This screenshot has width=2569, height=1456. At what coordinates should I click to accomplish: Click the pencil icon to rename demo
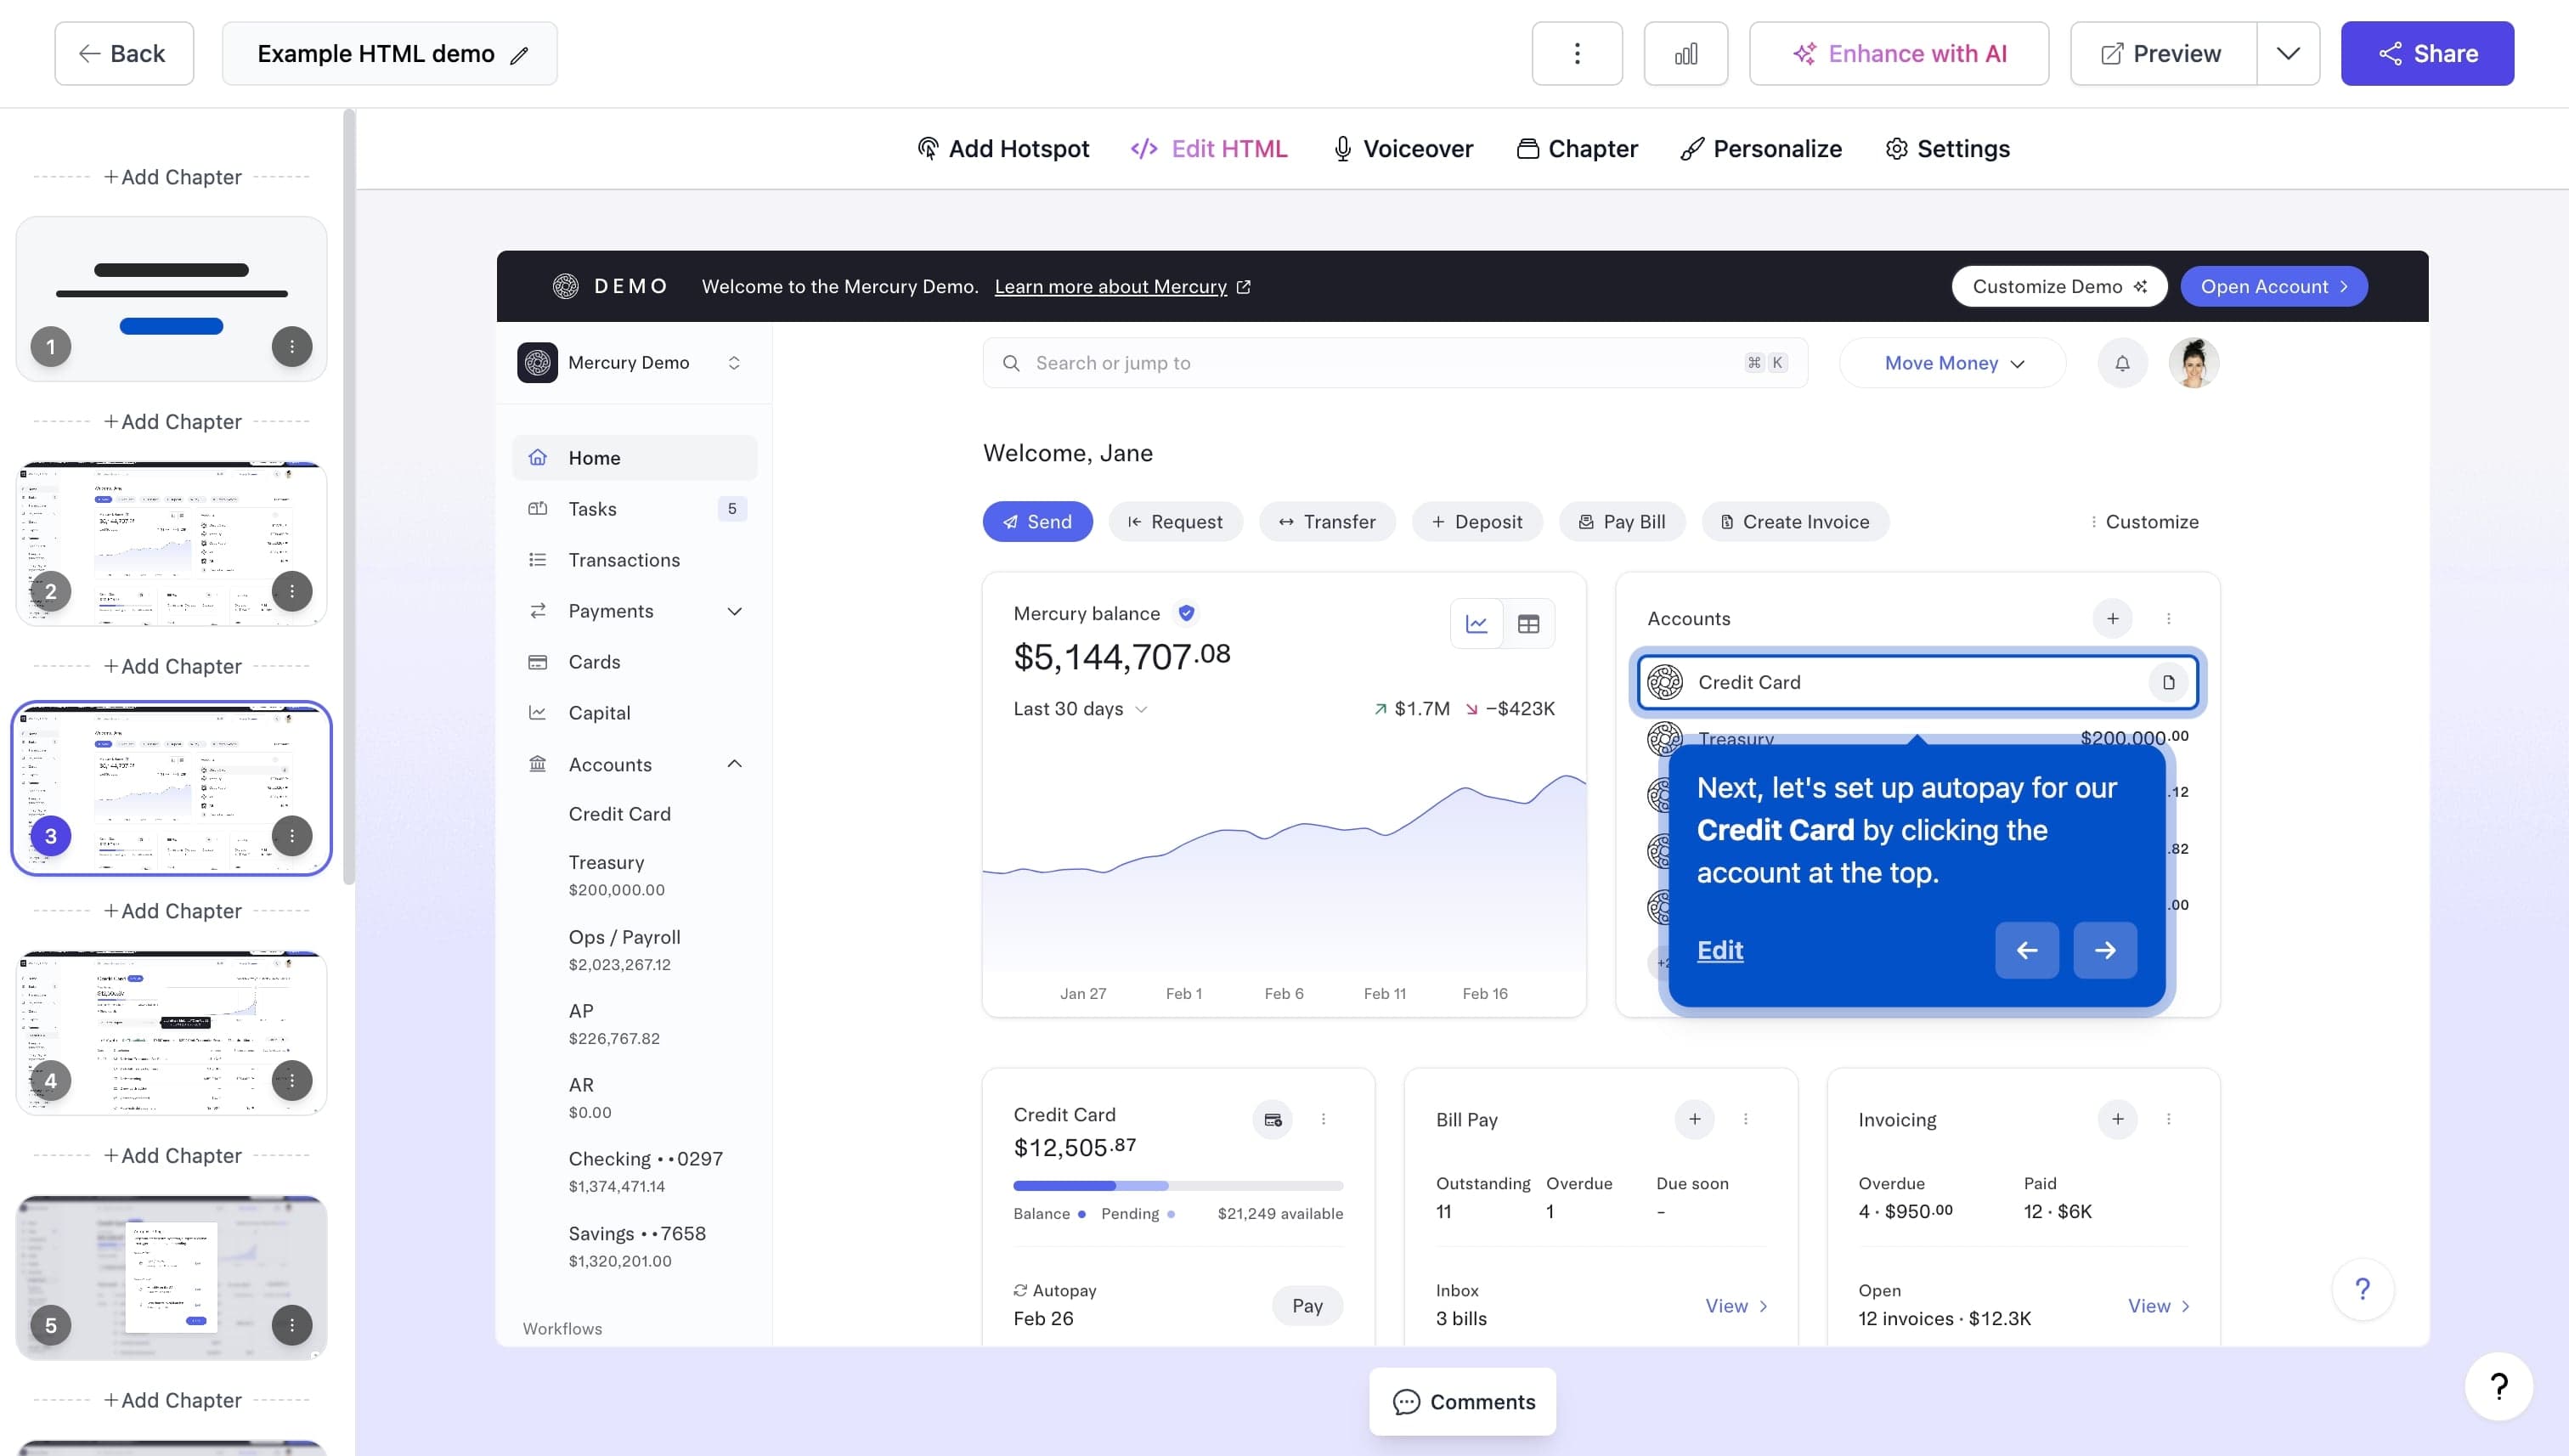(x=519, y=55)
